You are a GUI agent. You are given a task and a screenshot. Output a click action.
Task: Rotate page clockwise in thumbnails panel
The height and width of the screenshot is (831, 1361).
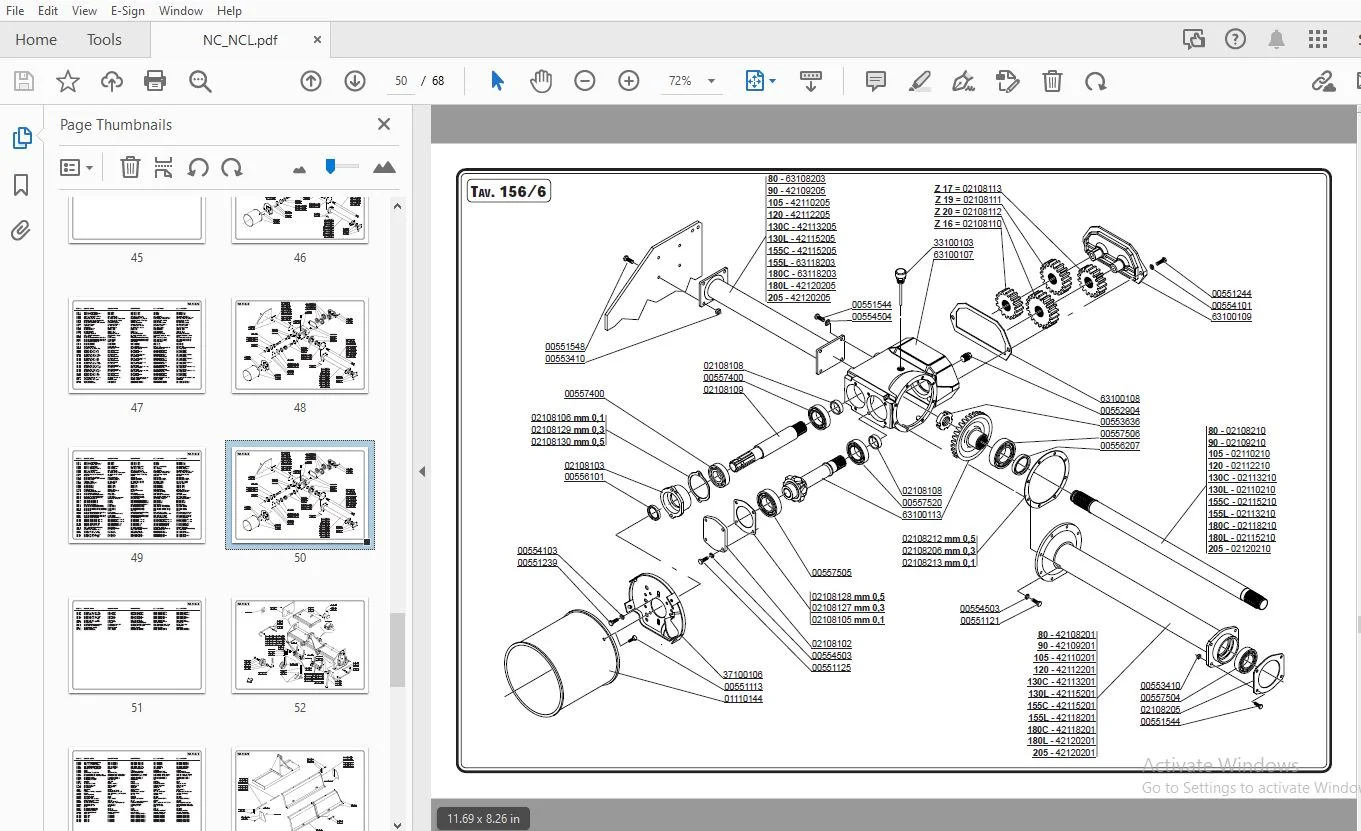click(x=232, y=168)
